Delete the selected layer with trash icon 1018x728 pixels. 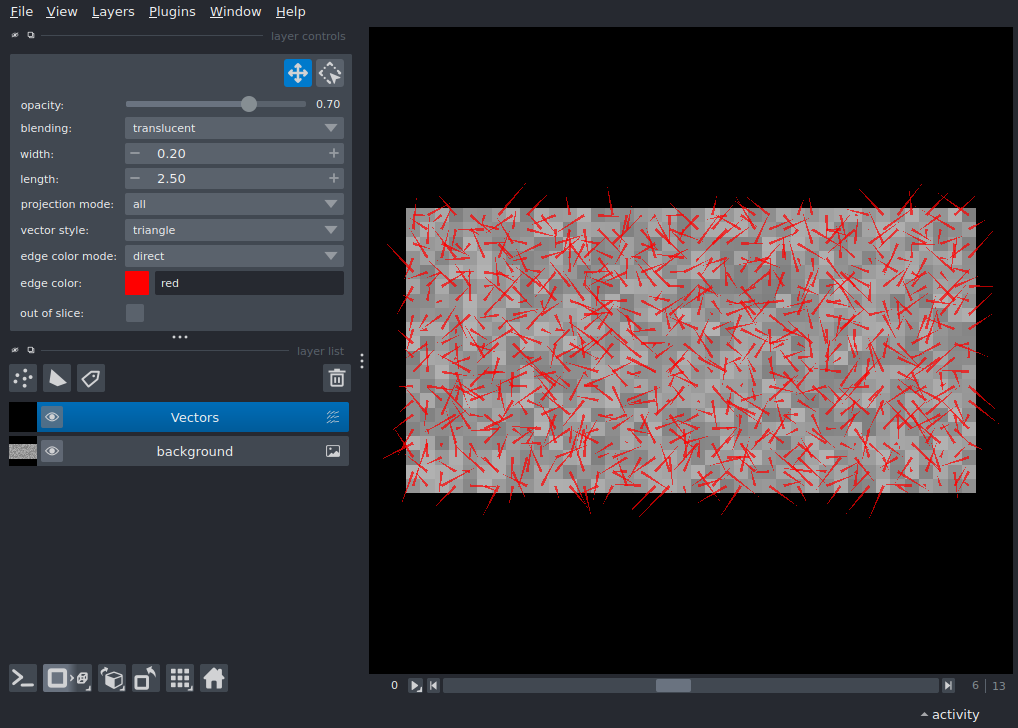pyautogui.click(x=337, y=378)
